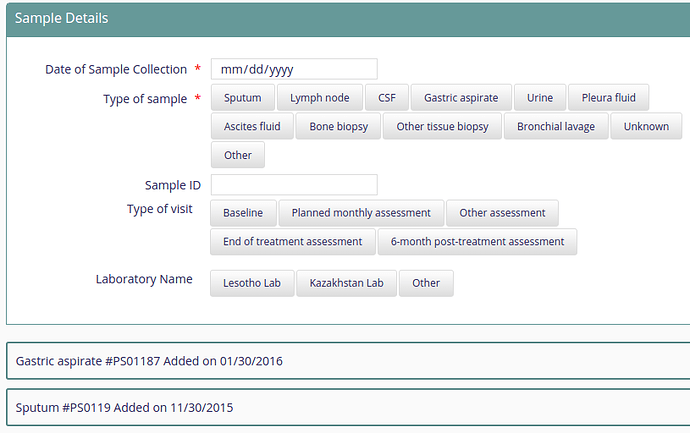Viewport: 690px width, 433px height.
Task: Pick Gastric aspirate sample type
Action: click(x=461, y=97)
